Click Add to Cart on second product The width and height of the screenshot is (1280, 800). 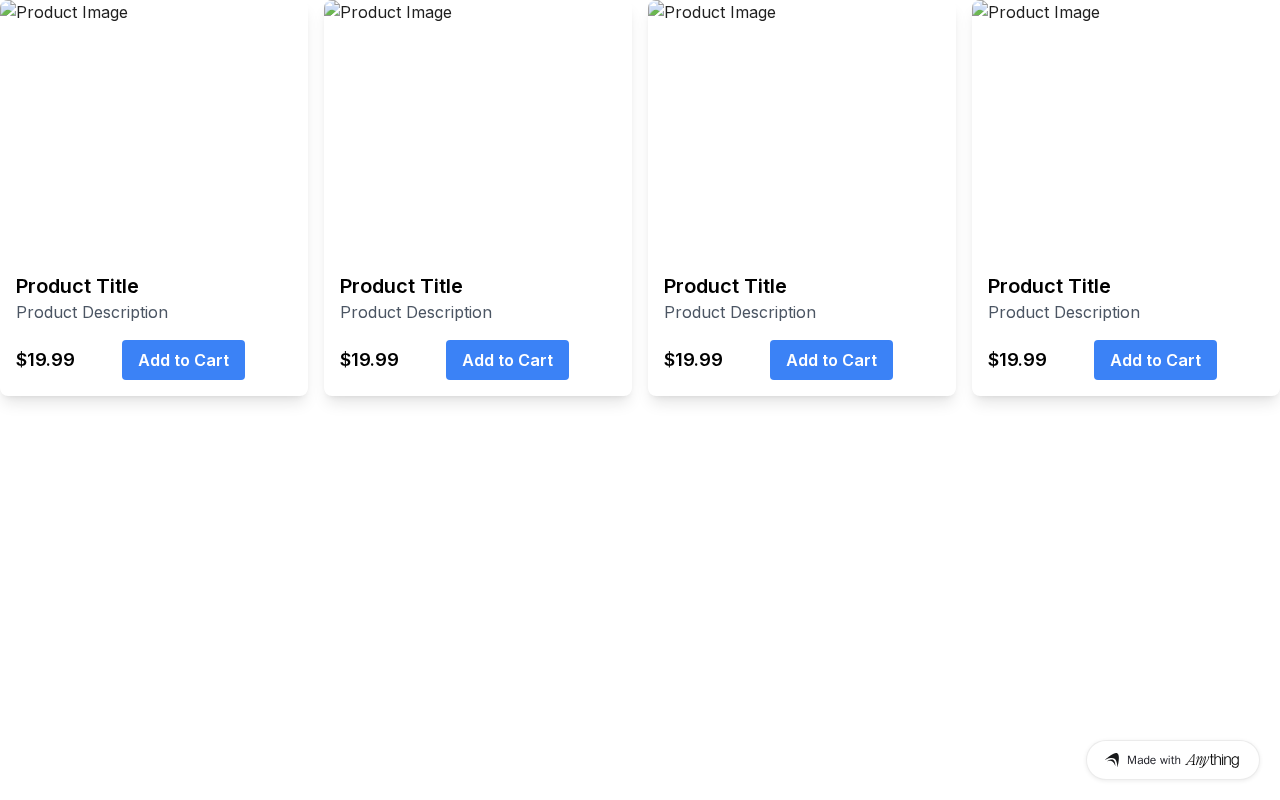click(507, 360)
